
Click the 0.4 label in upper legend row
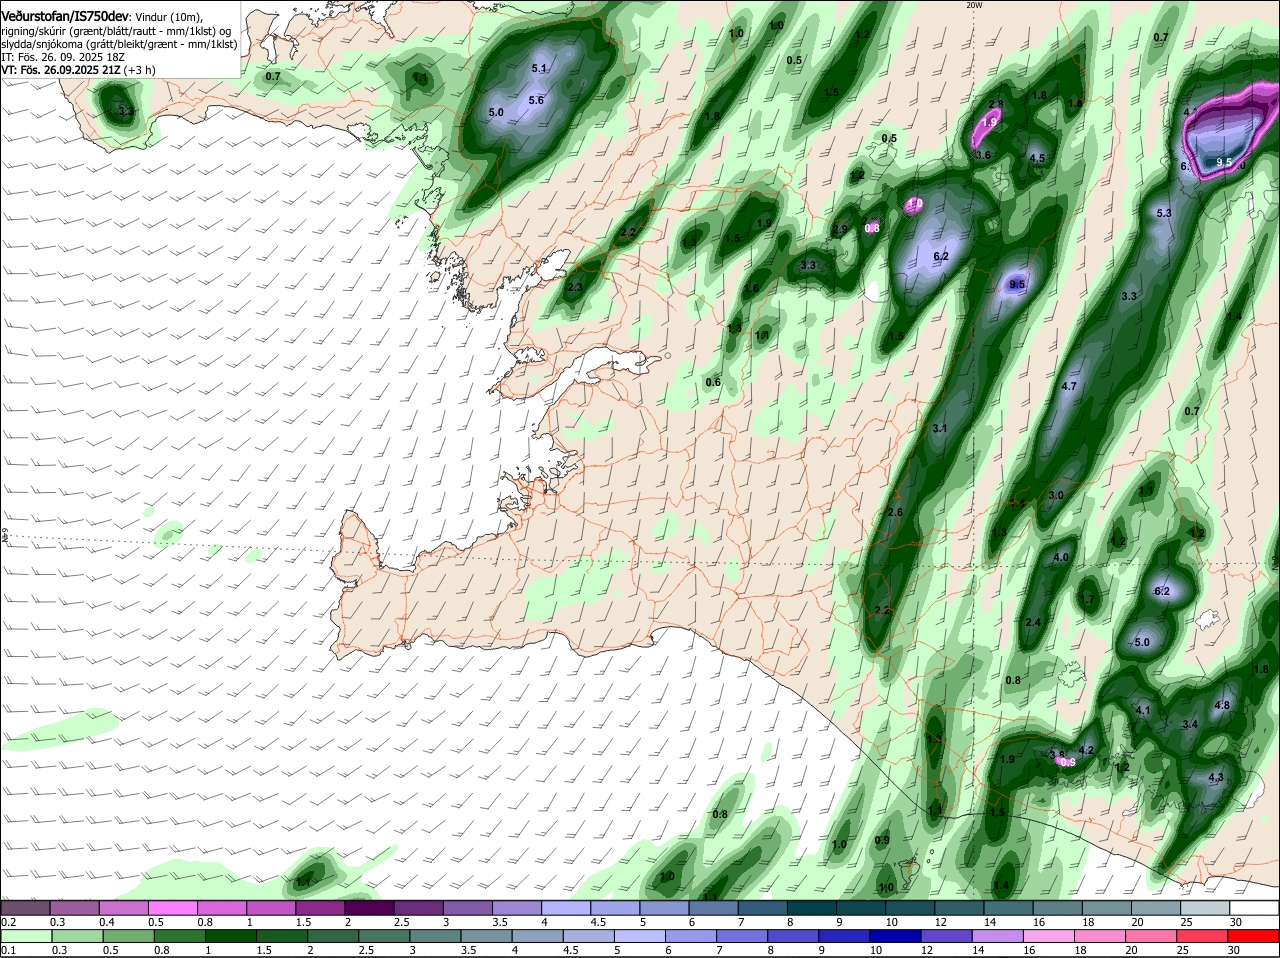pos(107,922)
